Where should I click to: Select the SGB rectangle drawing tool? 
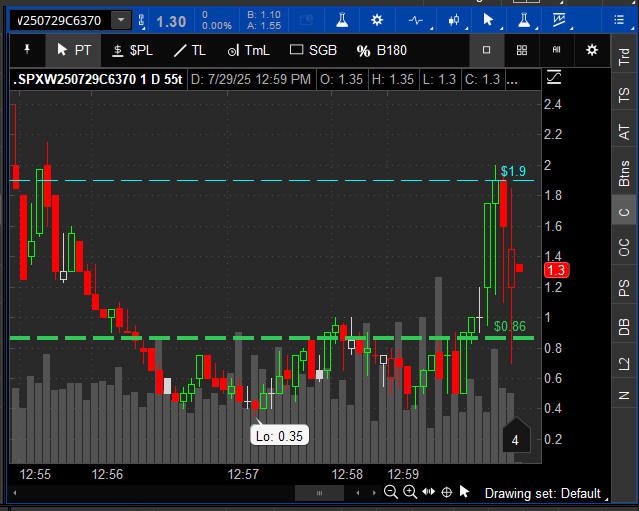coord(313,49)
